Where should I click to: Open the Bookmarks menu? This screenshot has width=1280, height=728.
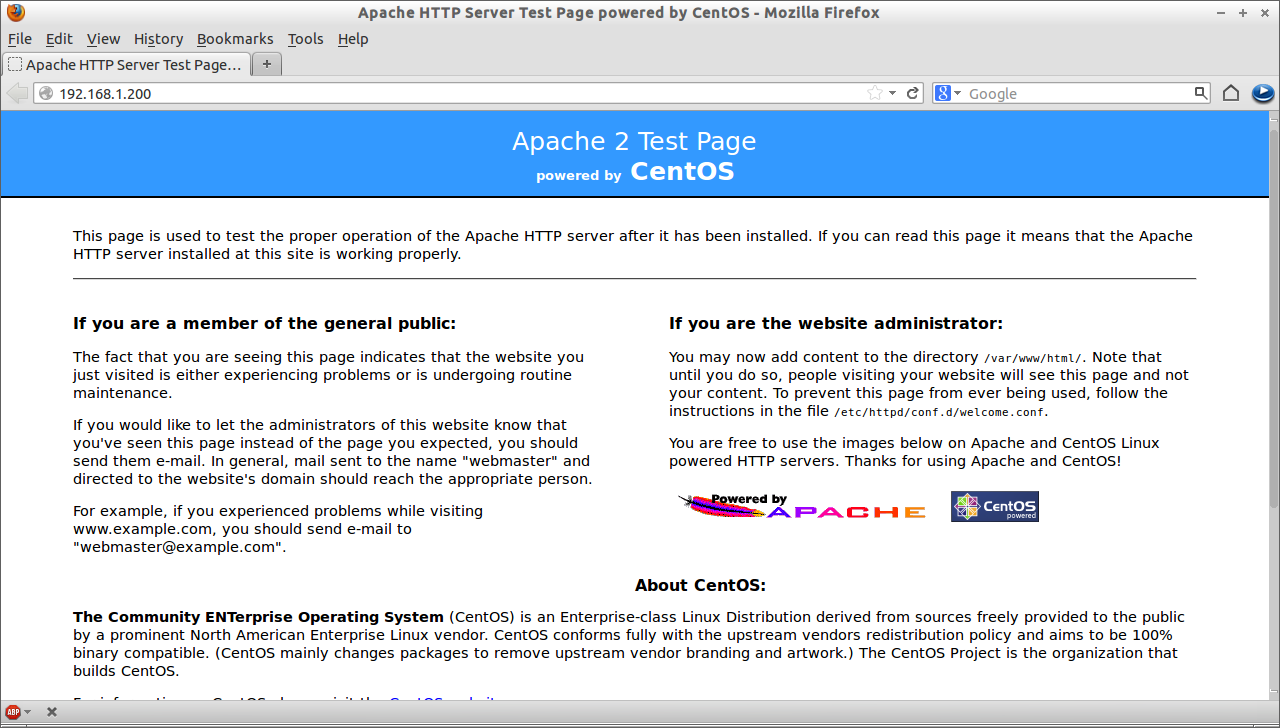(x=235, y=39)
